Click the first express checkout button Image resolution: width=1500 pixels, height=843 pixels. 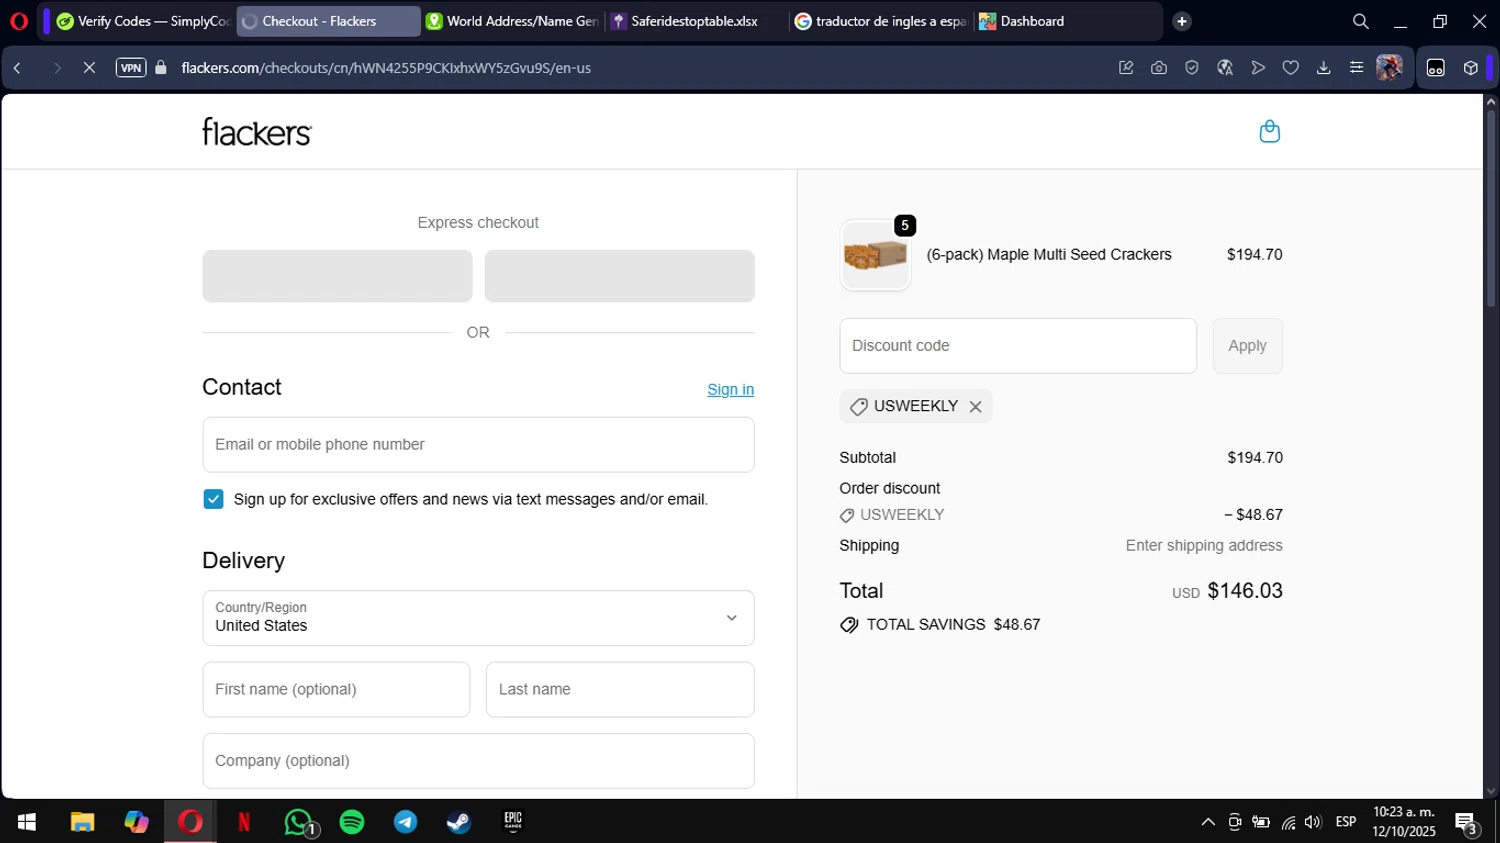click(337, 276)
